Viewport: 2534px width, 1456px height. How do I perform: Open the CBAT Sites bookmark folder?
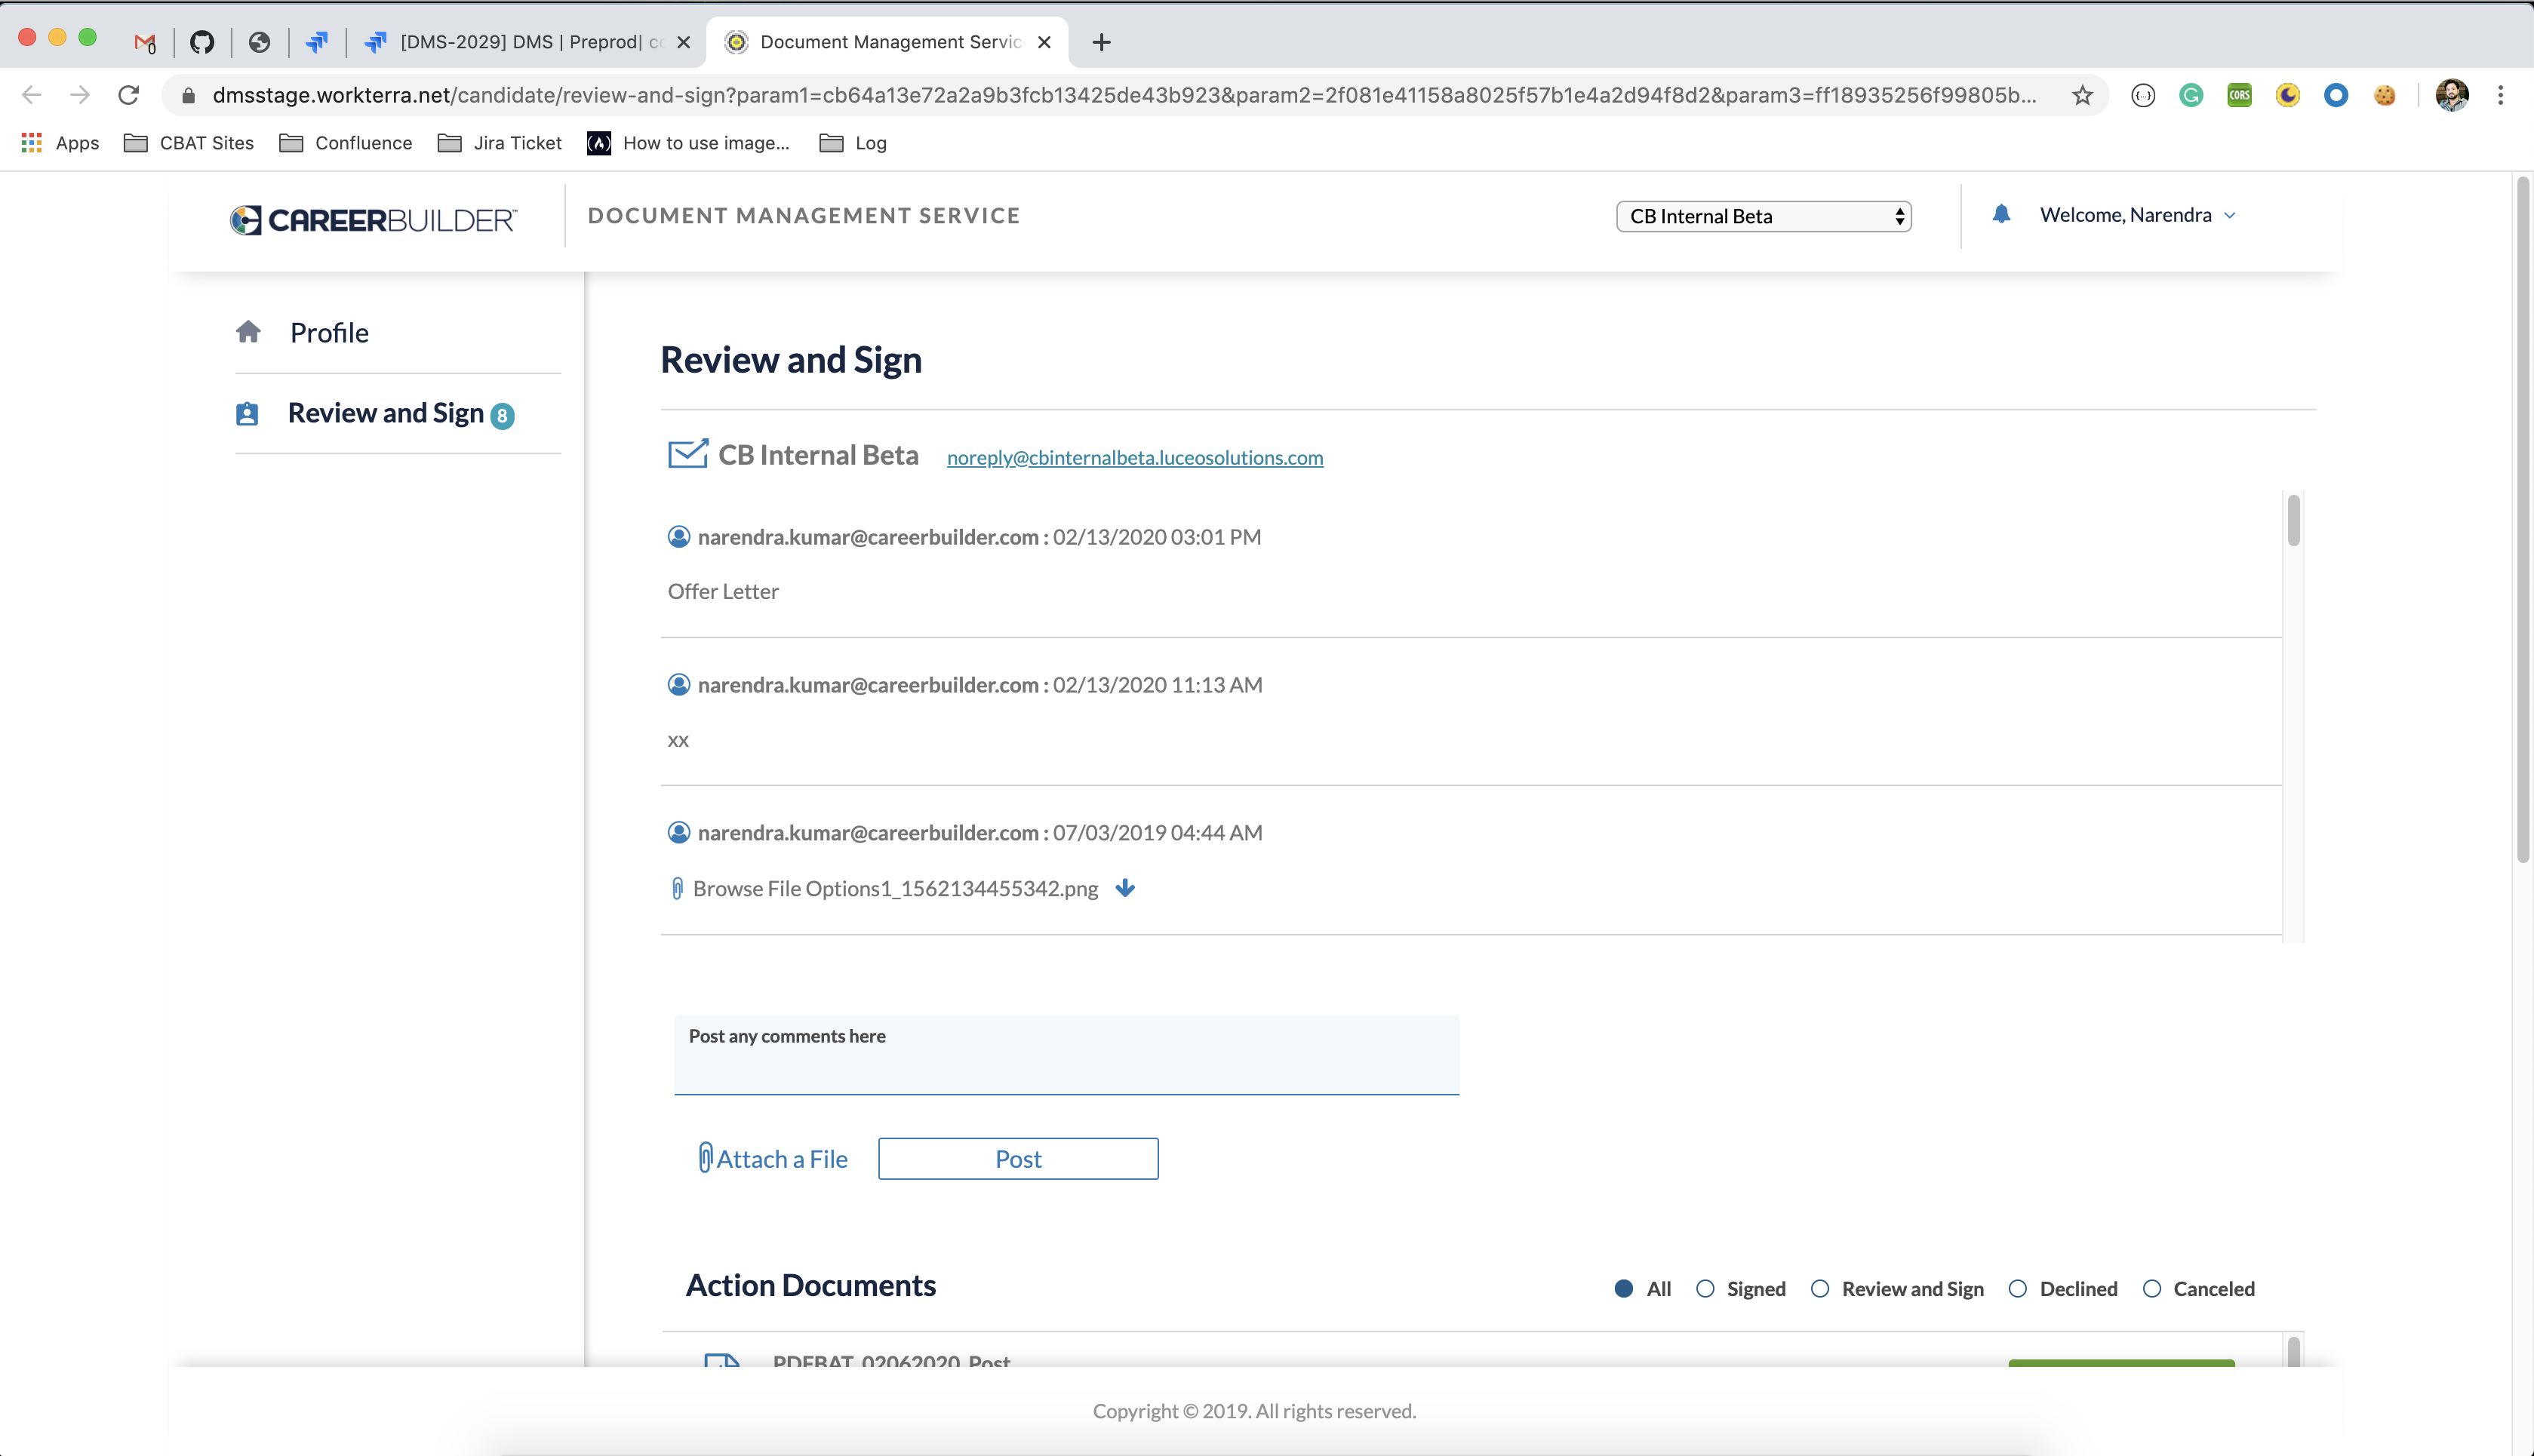(x=189, y=143)
